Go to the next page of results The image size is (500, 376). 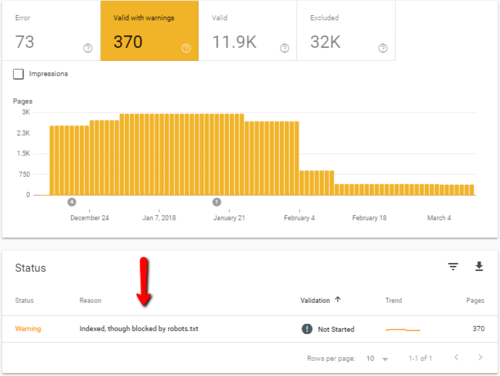coord(480,357)
